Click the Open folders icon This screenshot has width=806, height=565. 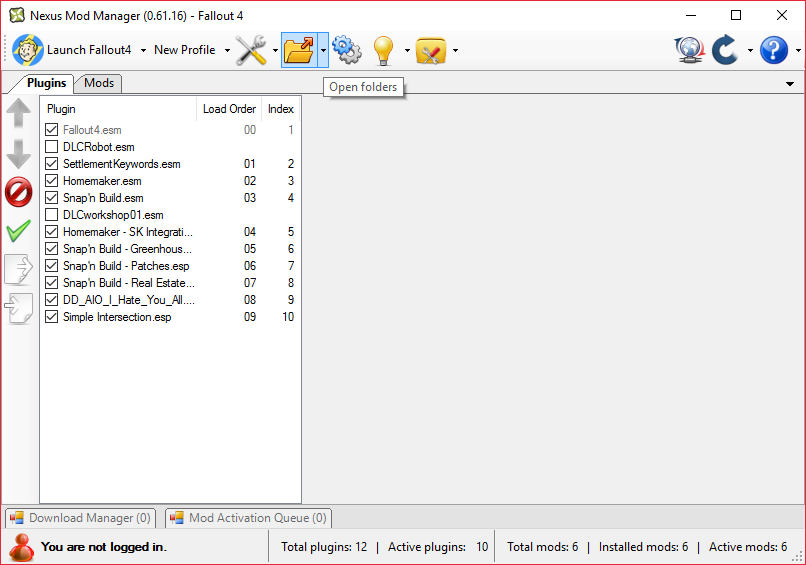tap(299, 50)
